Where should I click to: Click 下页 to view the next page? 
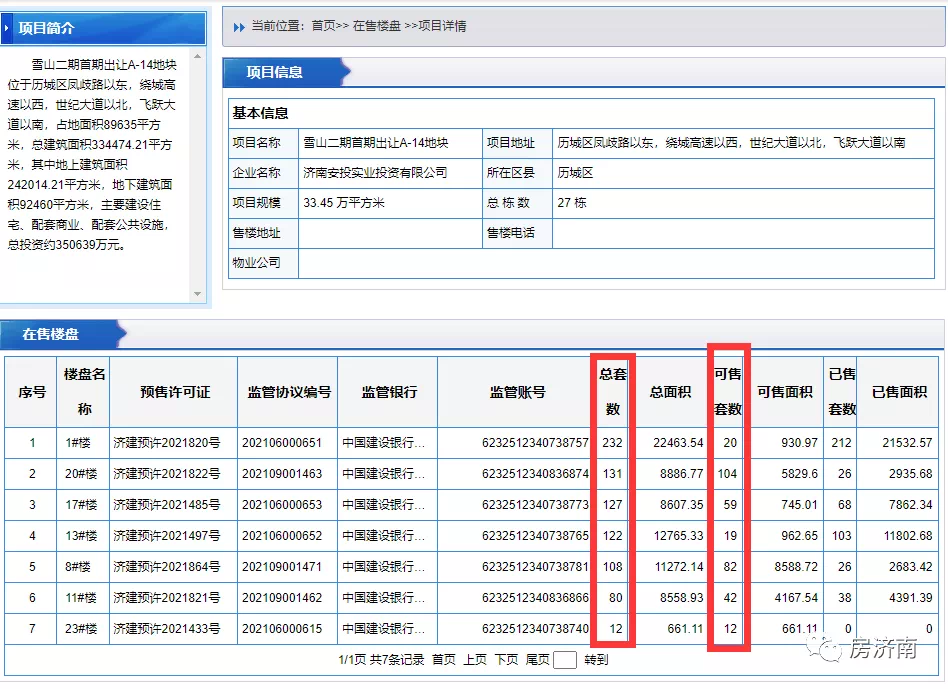(x=507, y=660)
